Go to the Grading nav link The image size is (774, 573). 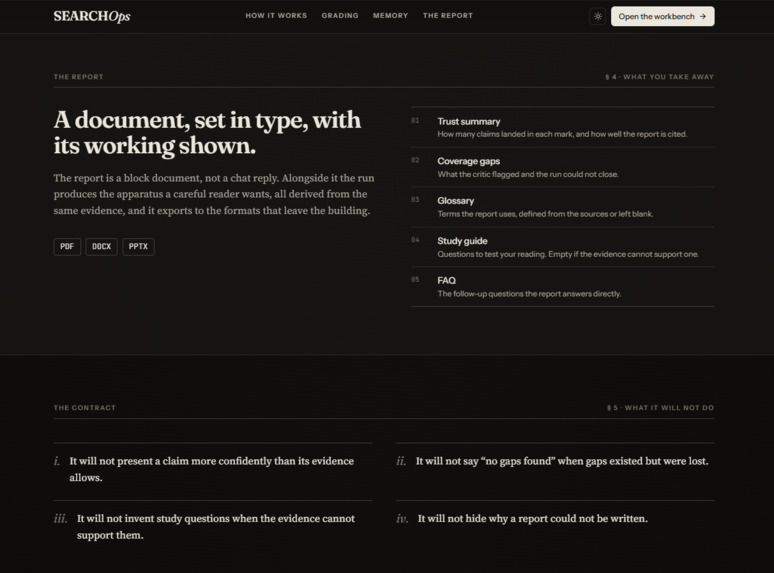tap(340, 16)
